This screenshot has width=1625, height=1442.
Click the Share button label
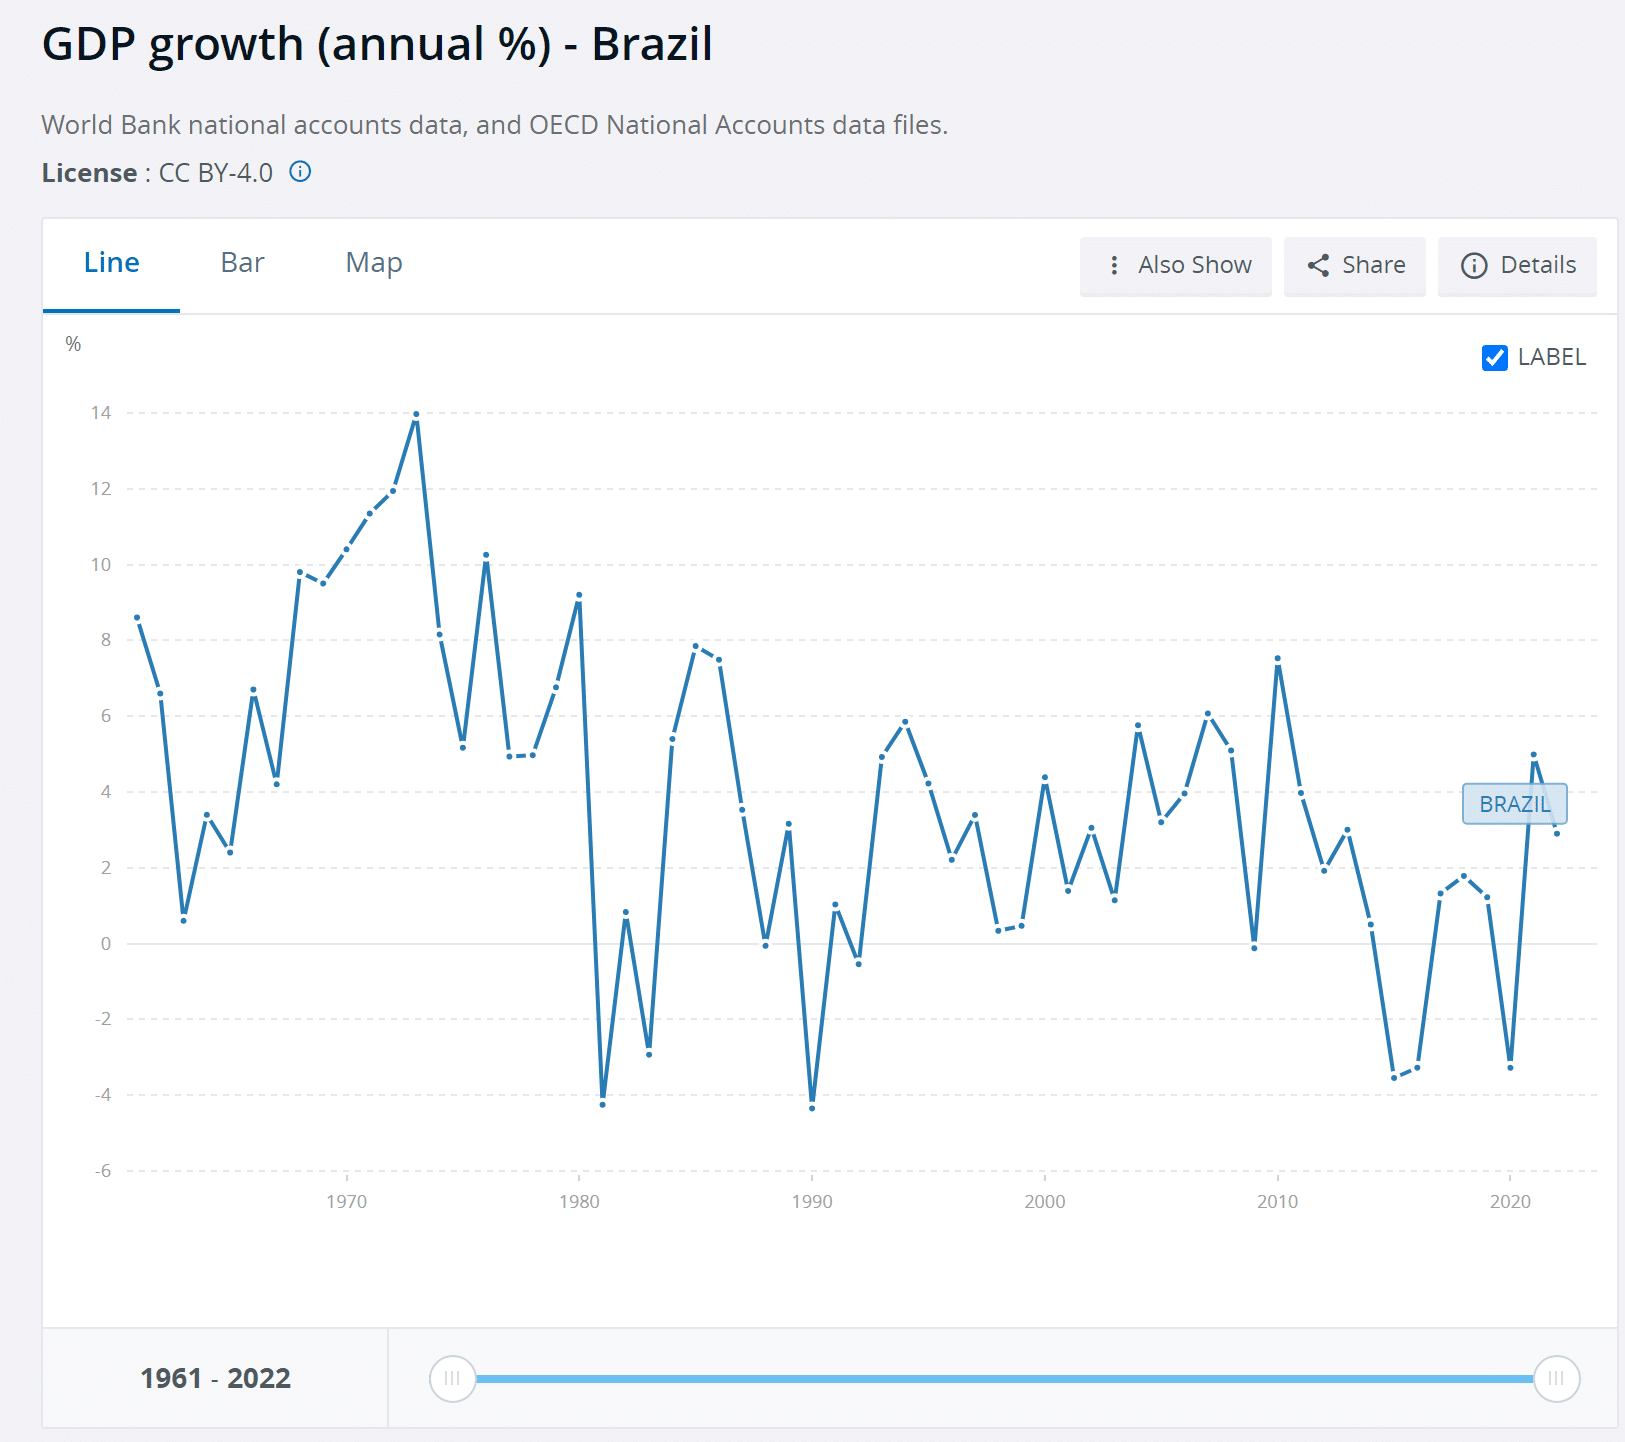click(x=1373, y=265)
